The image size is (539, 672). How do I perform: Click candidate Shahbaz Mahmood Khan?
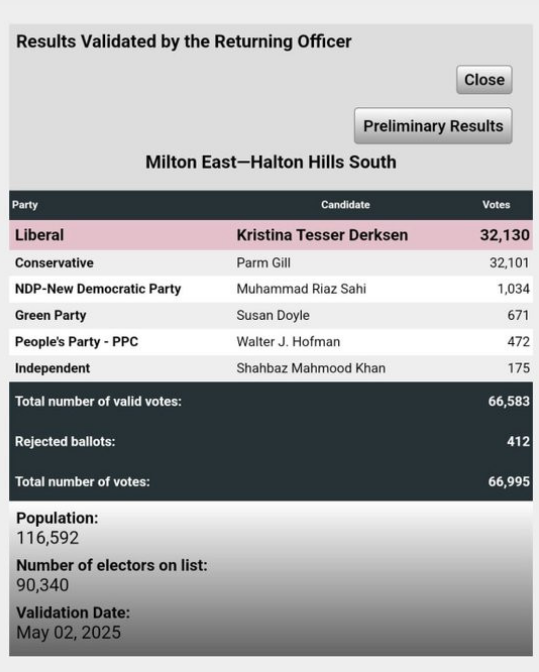pyautogui.click(x=311, y=368)
